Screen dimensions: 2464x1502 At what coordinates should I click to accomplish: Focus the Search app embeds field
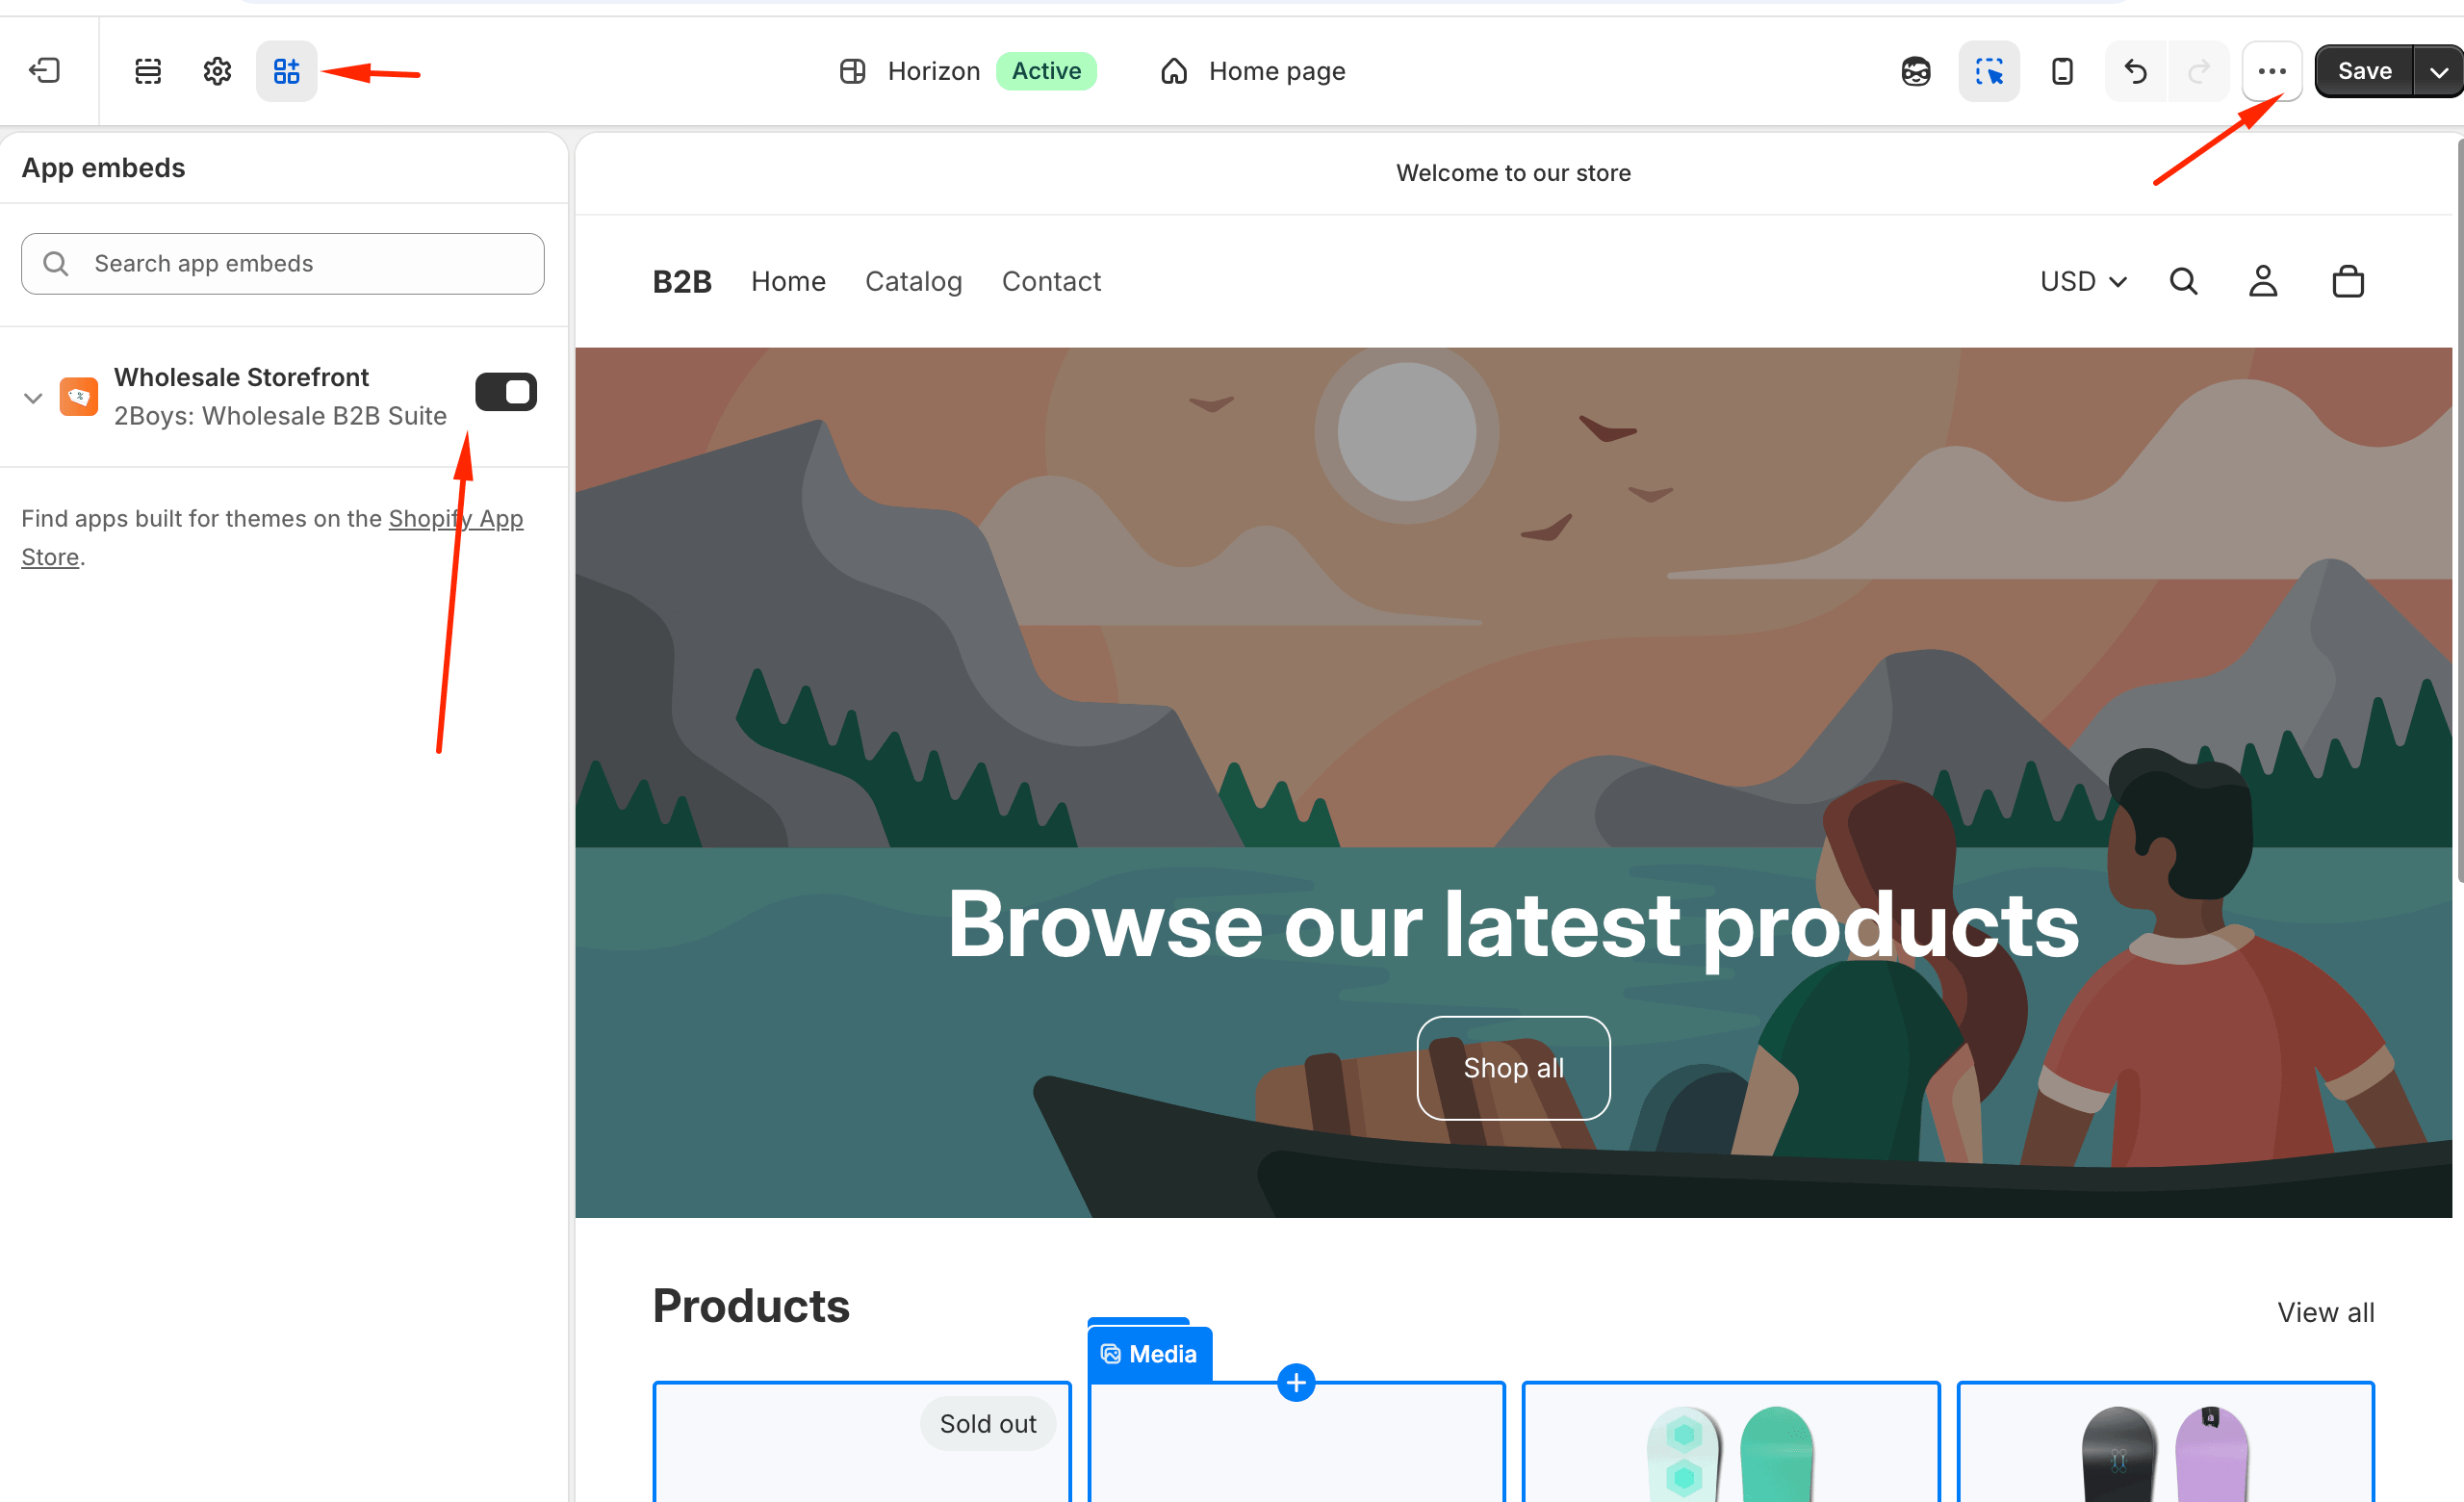pos(283,263)
